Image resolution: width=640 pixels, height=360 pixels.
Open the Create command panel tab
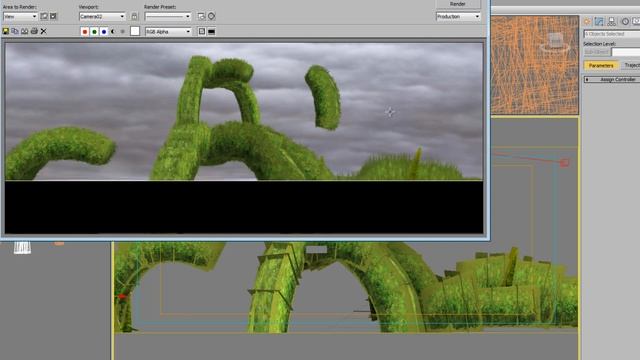(x=587, y=22)
